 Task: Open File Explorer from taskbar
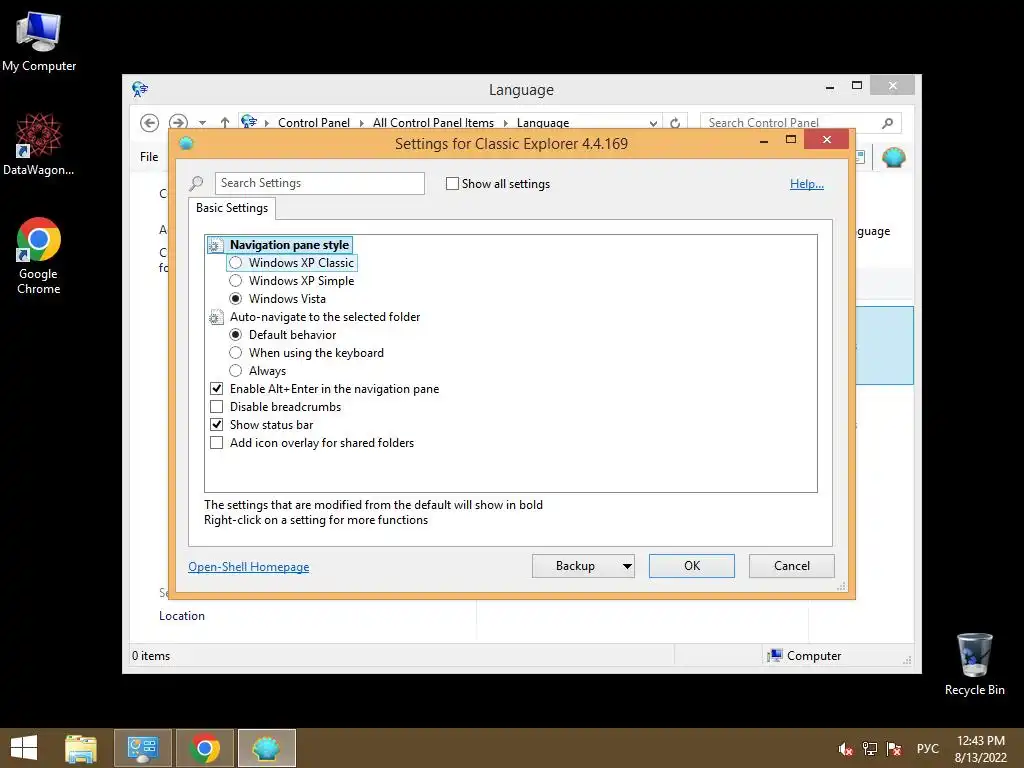[81, 748]
